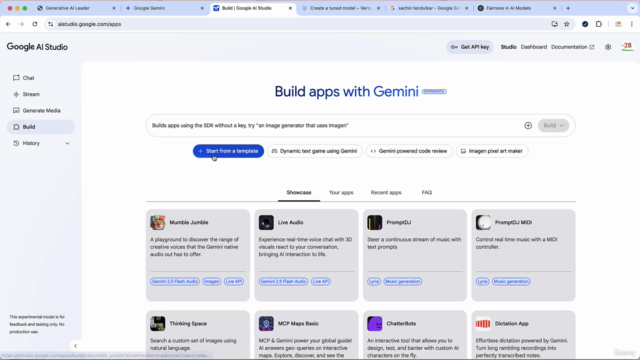Click the plus add-attachment icon in prompt
The width and height of the screenshot is (640, 360).
528,125
